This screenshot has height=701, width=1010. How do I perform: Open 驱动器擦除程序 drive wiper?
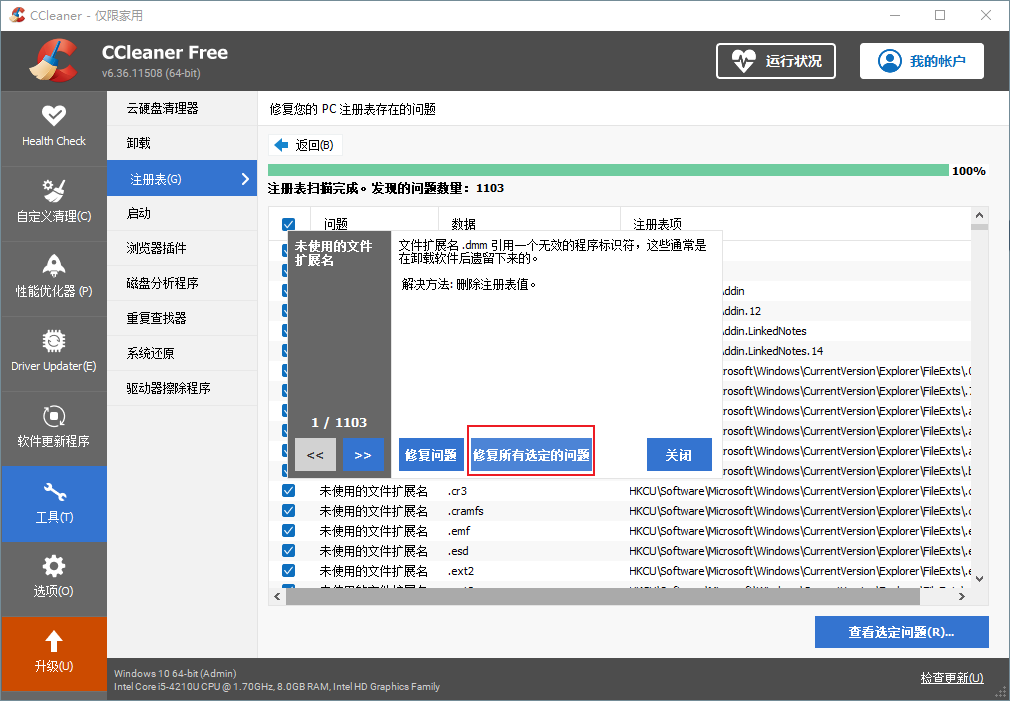pos(182,388)
